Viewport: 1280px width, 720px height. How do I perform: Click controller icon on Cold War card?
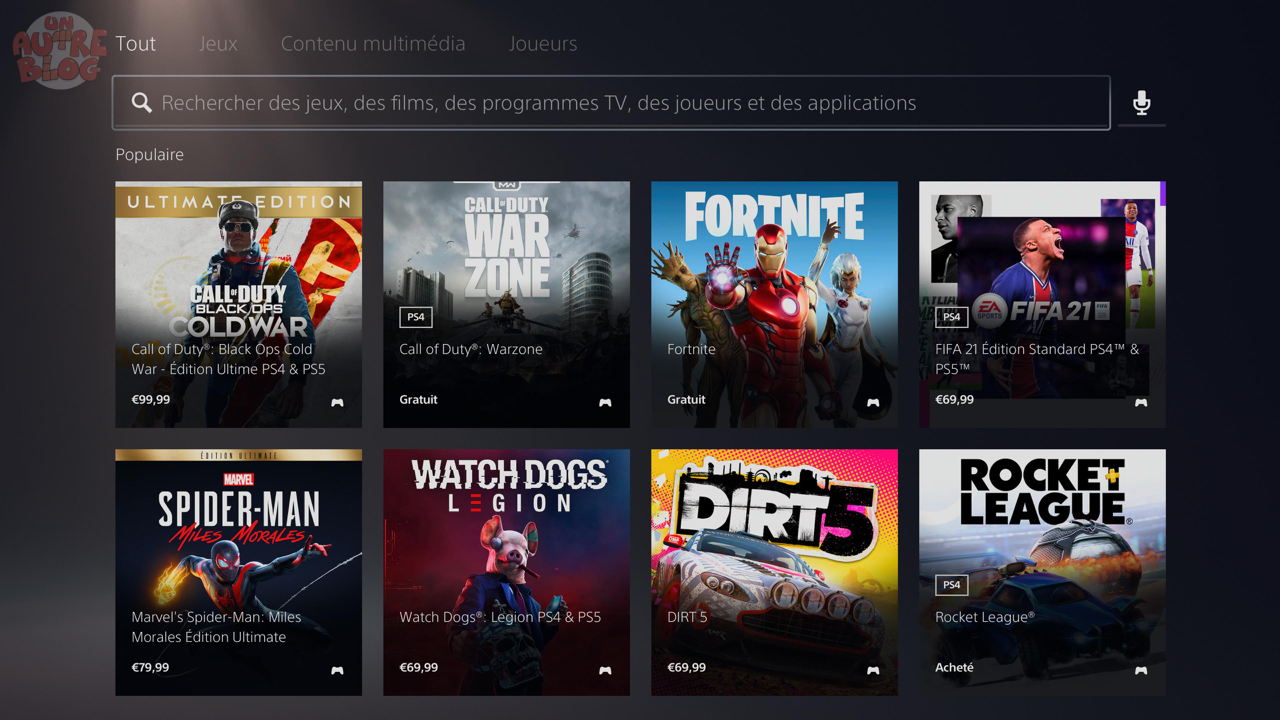pos(337,403)
